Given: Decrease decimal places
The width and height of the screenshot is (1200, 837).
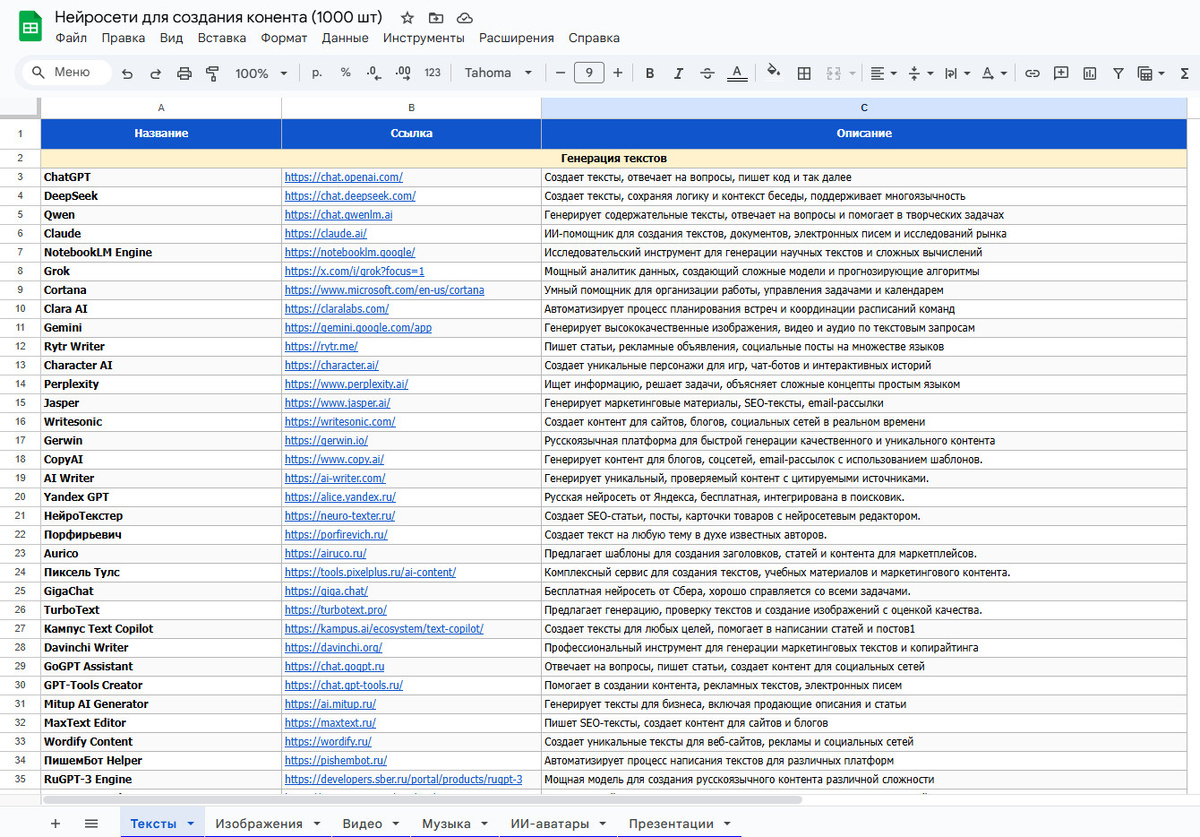Looking at the screenshot, I should pyautogui.click(x=374, y=73).
